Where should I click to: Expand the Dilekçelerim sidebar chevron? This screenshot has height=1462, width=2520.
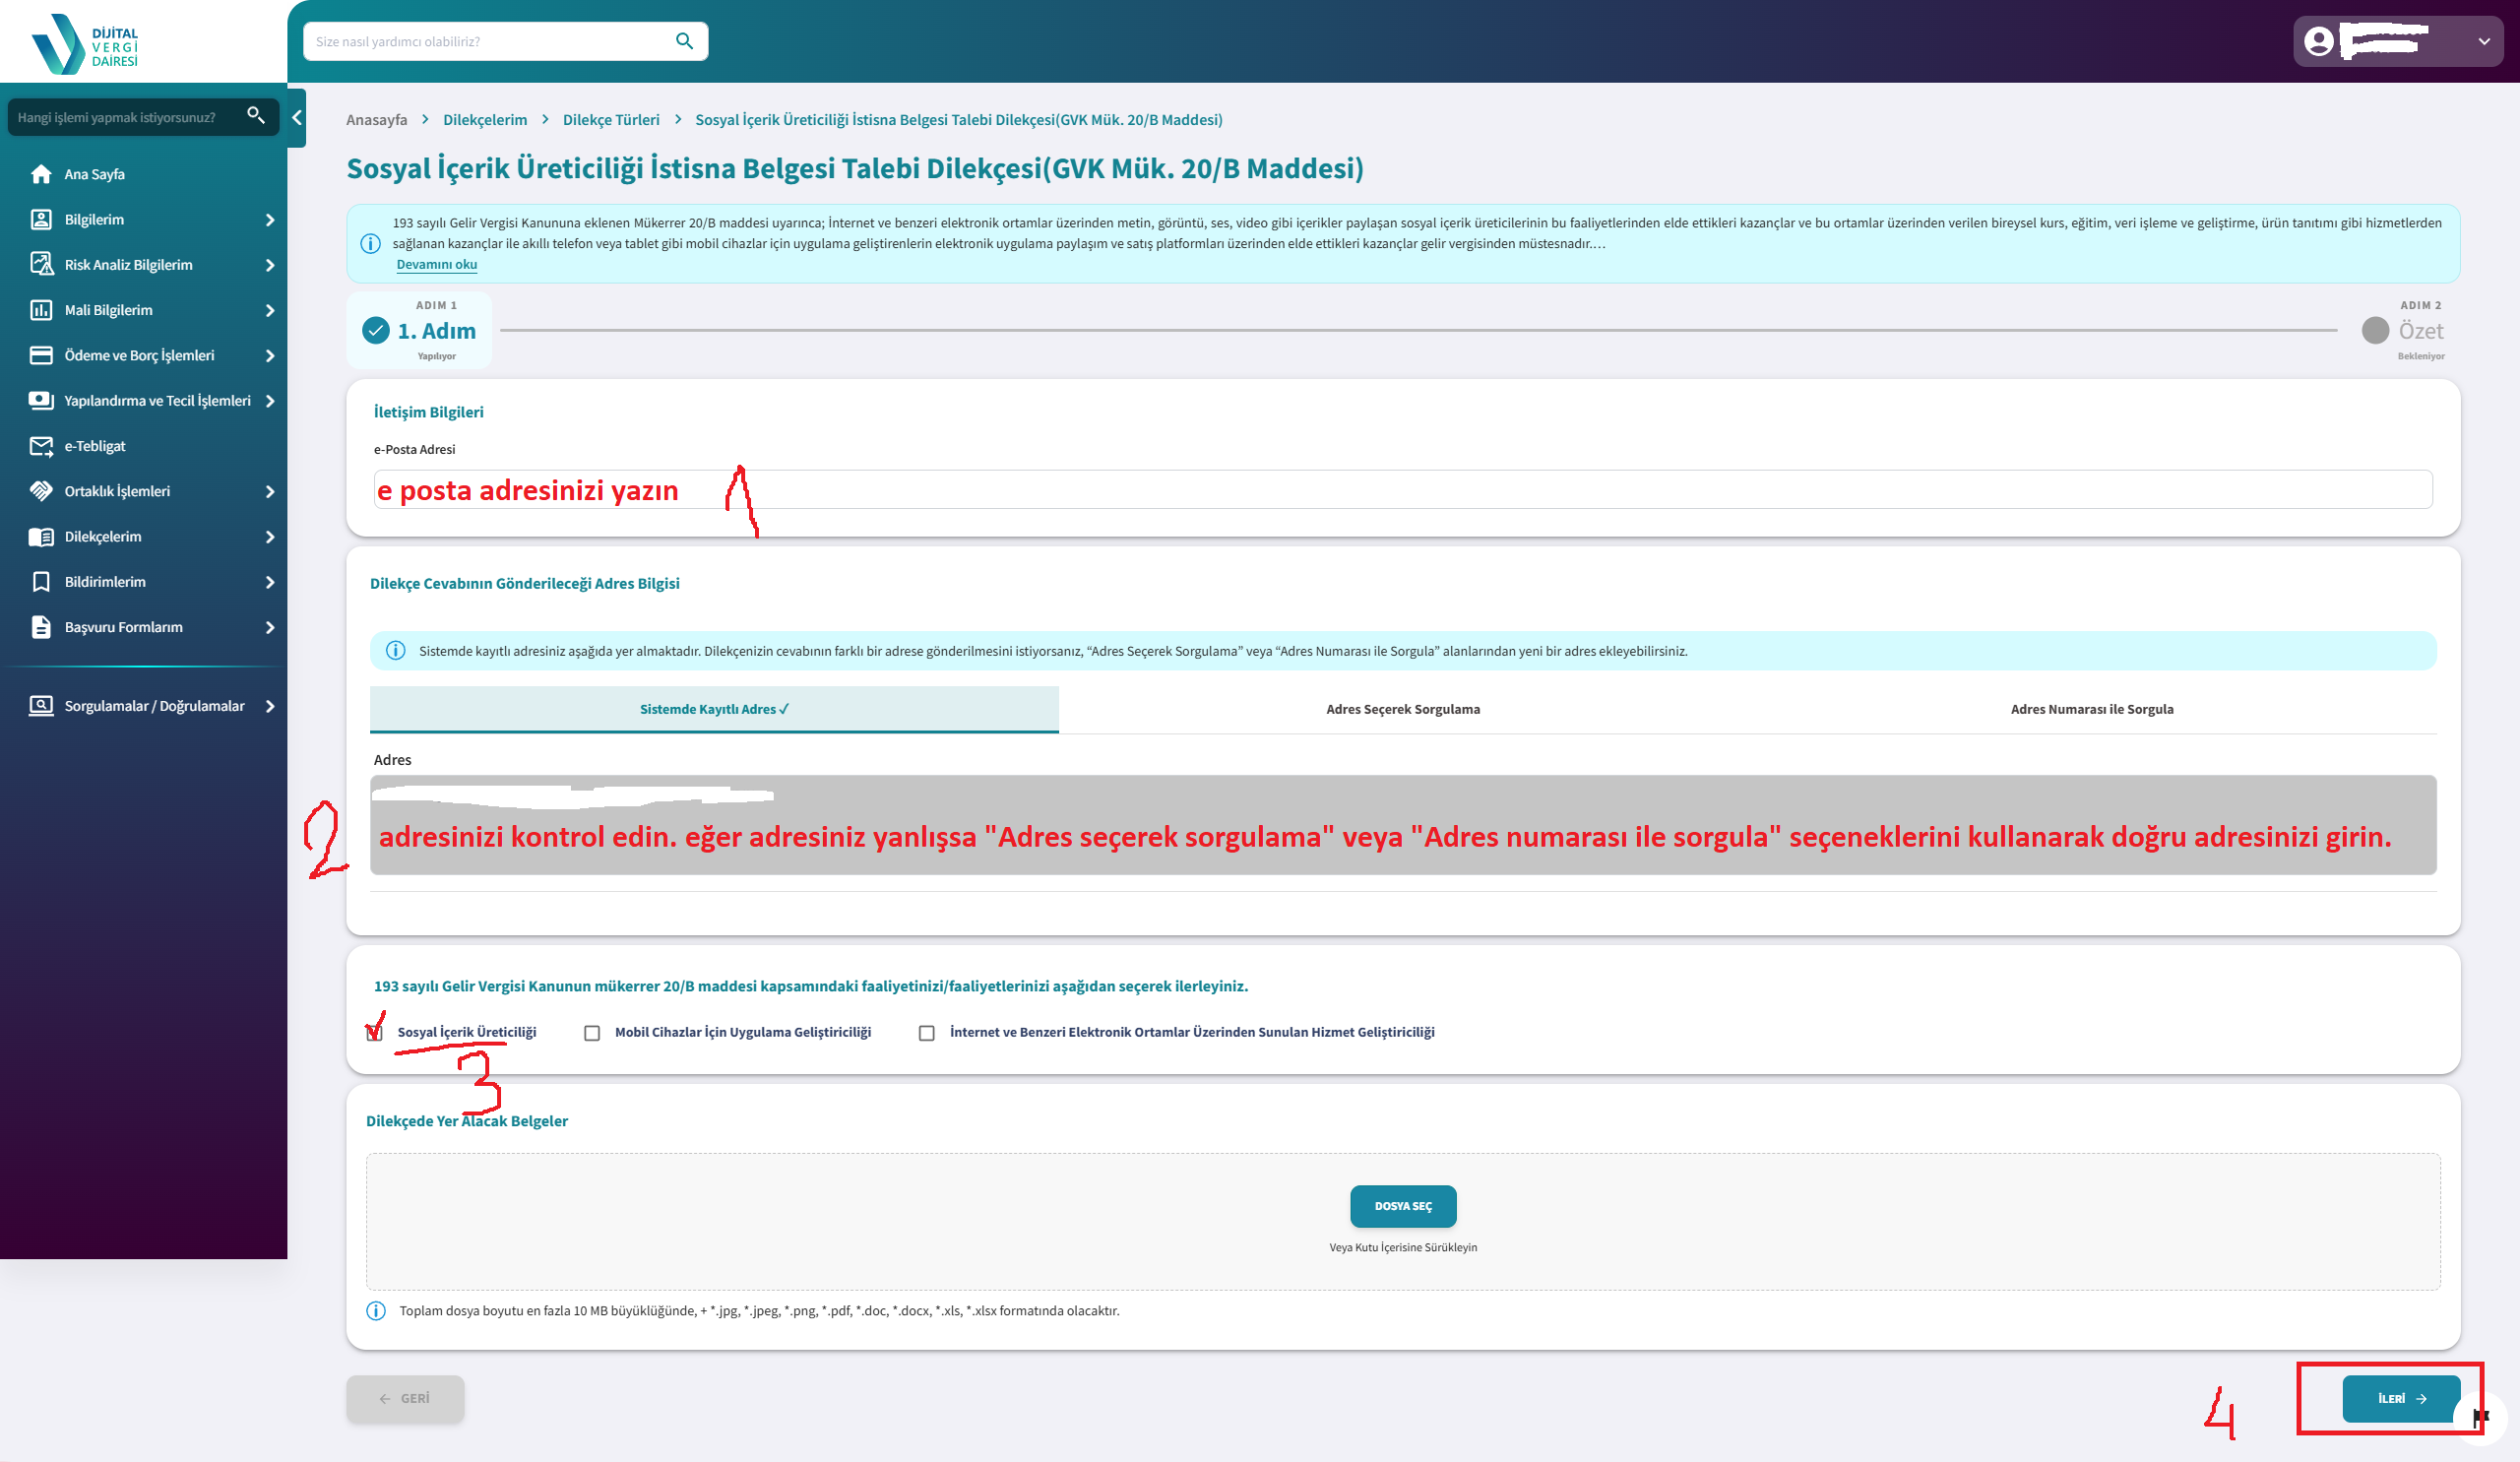pyautogui.click(x=270, y=537)
